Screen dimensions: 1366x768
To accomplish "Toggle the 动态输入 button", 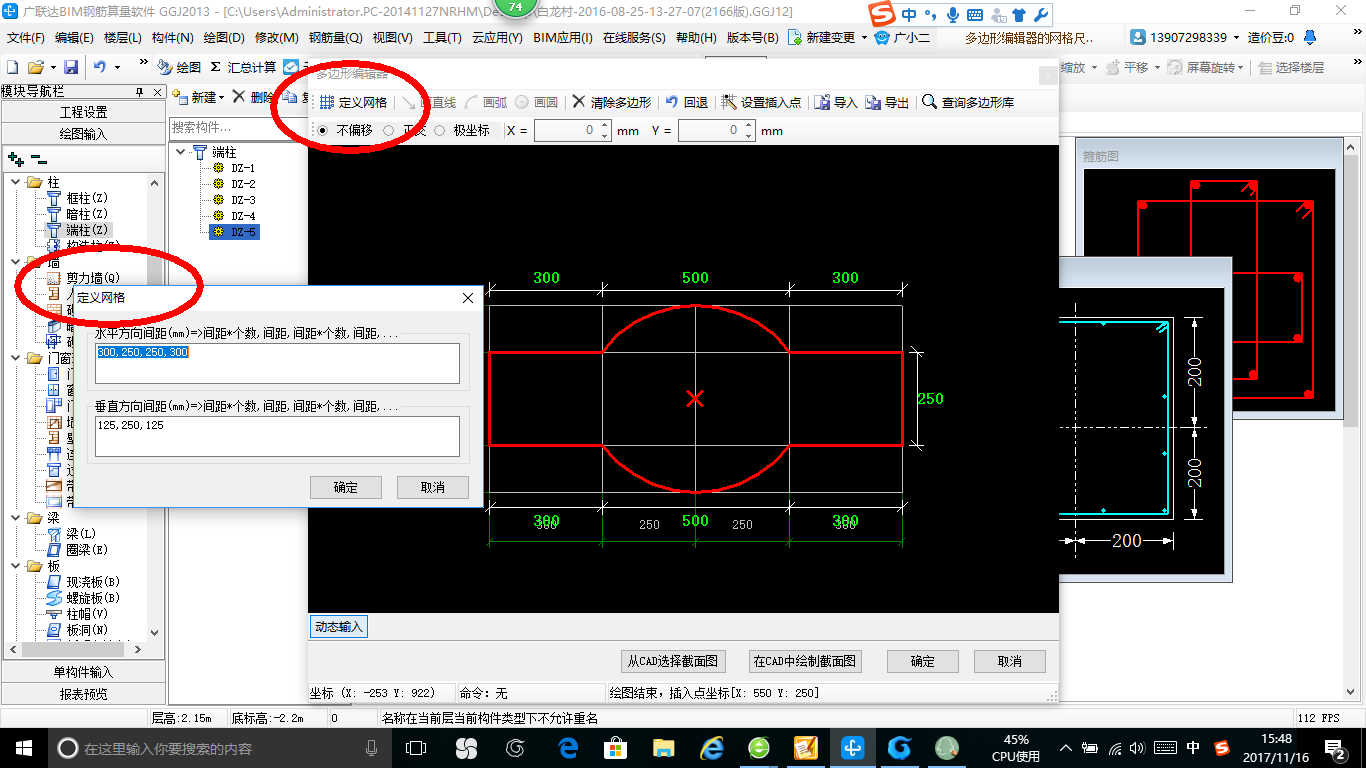I will 340,627.
